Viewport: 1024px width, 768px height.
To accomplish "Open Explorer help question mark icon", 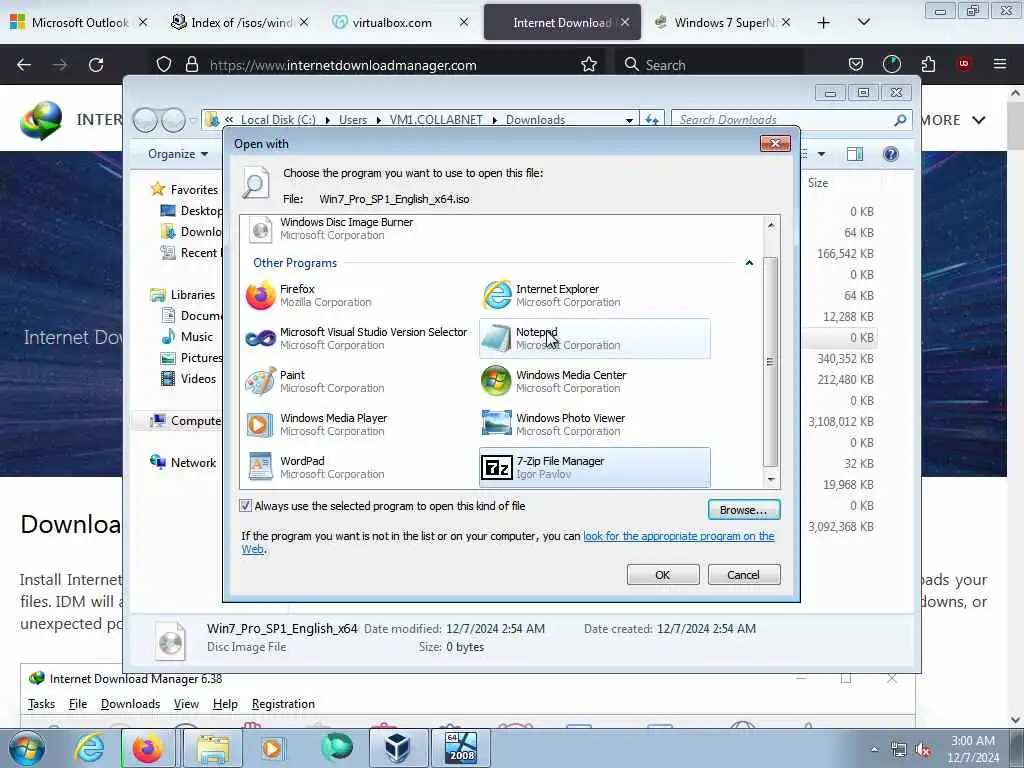I will (x=891, y=154).
